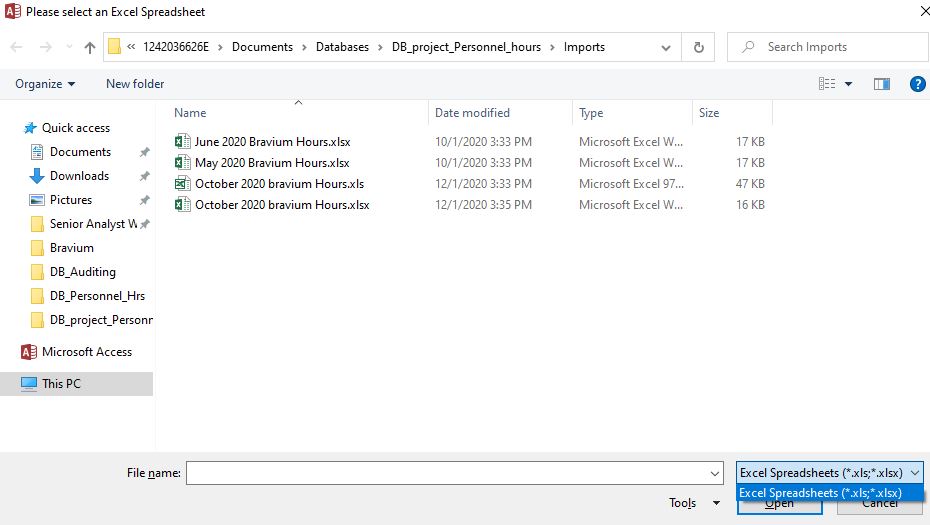
Task: Click the 47 KB size value
Action: click(x=750, y=184)
